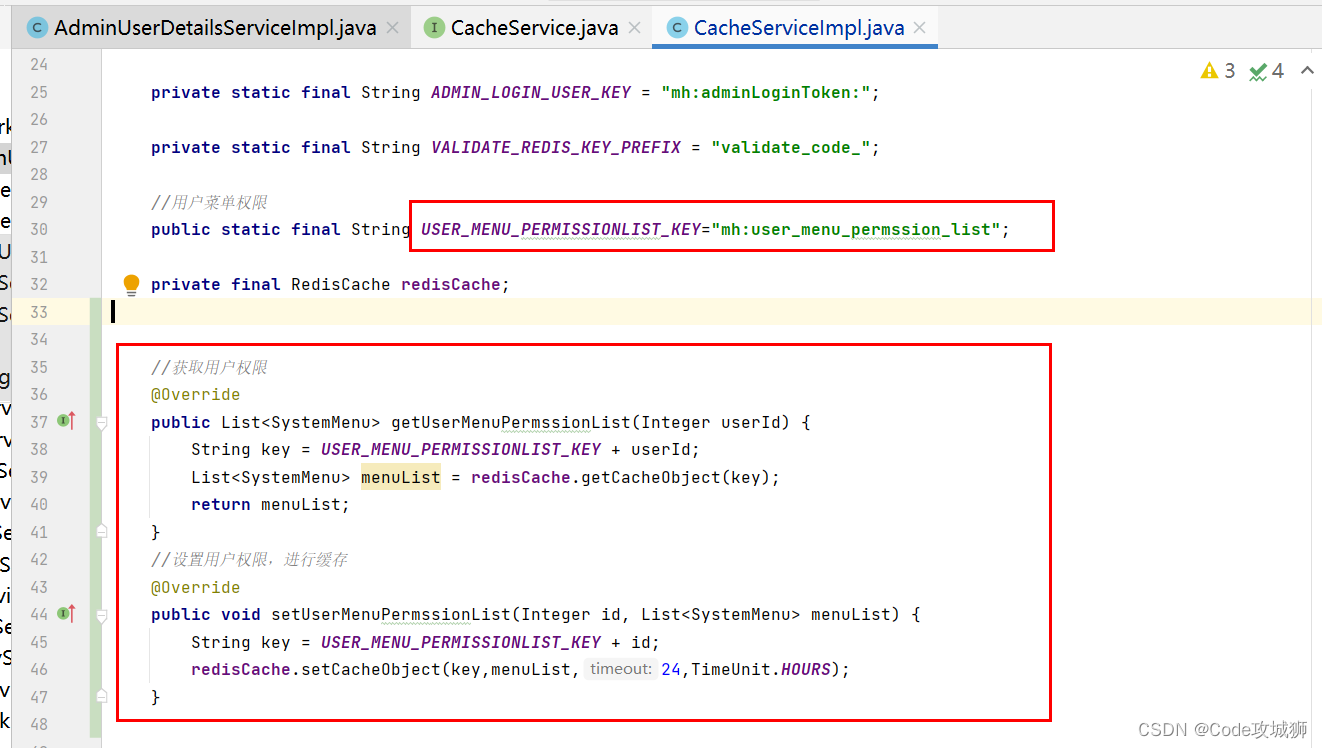The height and width of the screenshot is (748, 1322).
Task: Click the yellow warnings count indicator showing 3
Action: click(1218, 71)
